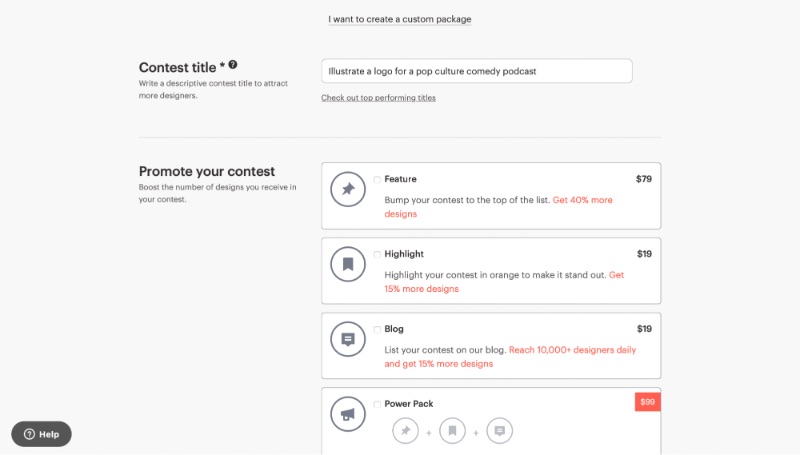Viewport: 800px width, 455px height.
Task: Click the small pin icon in Power Pack row
Action: [406, 431]
